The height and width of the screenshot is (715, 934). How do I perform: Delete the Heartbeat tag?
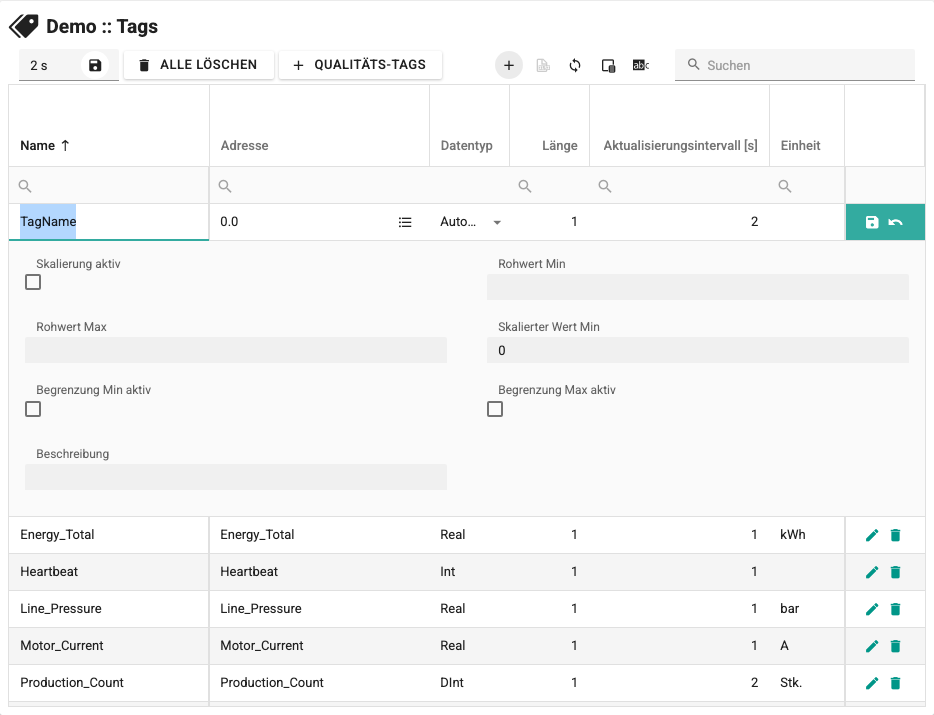coord(895,572)
